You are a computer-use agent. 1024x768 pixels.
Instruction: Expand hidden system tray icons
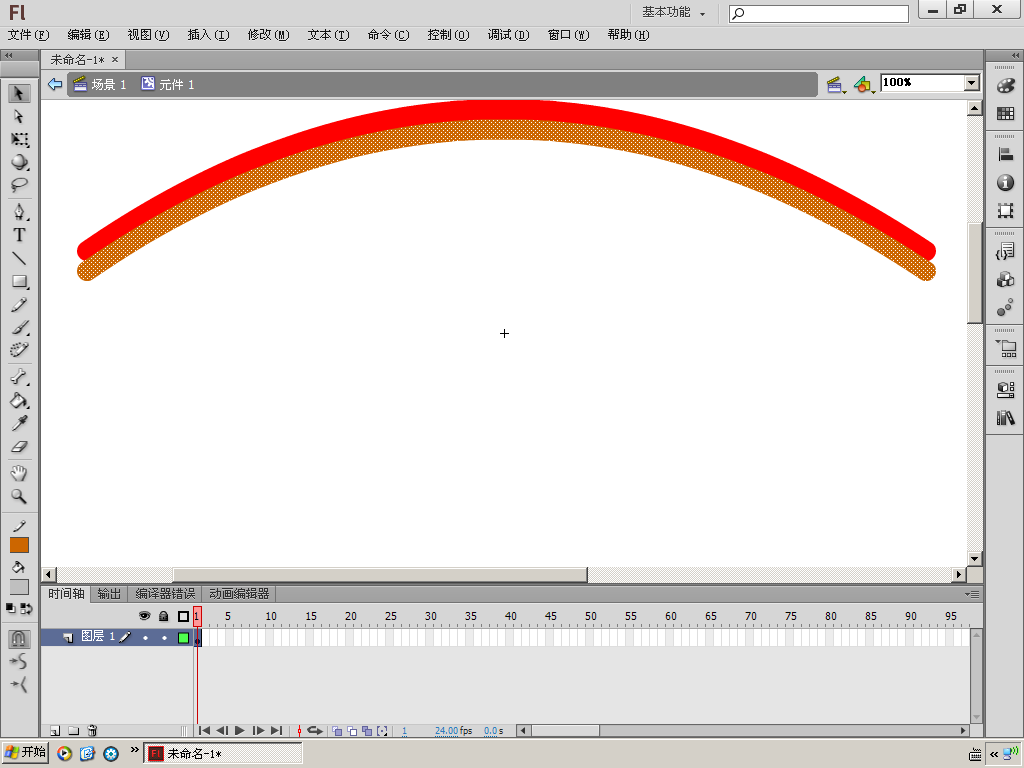coord(993,754)
